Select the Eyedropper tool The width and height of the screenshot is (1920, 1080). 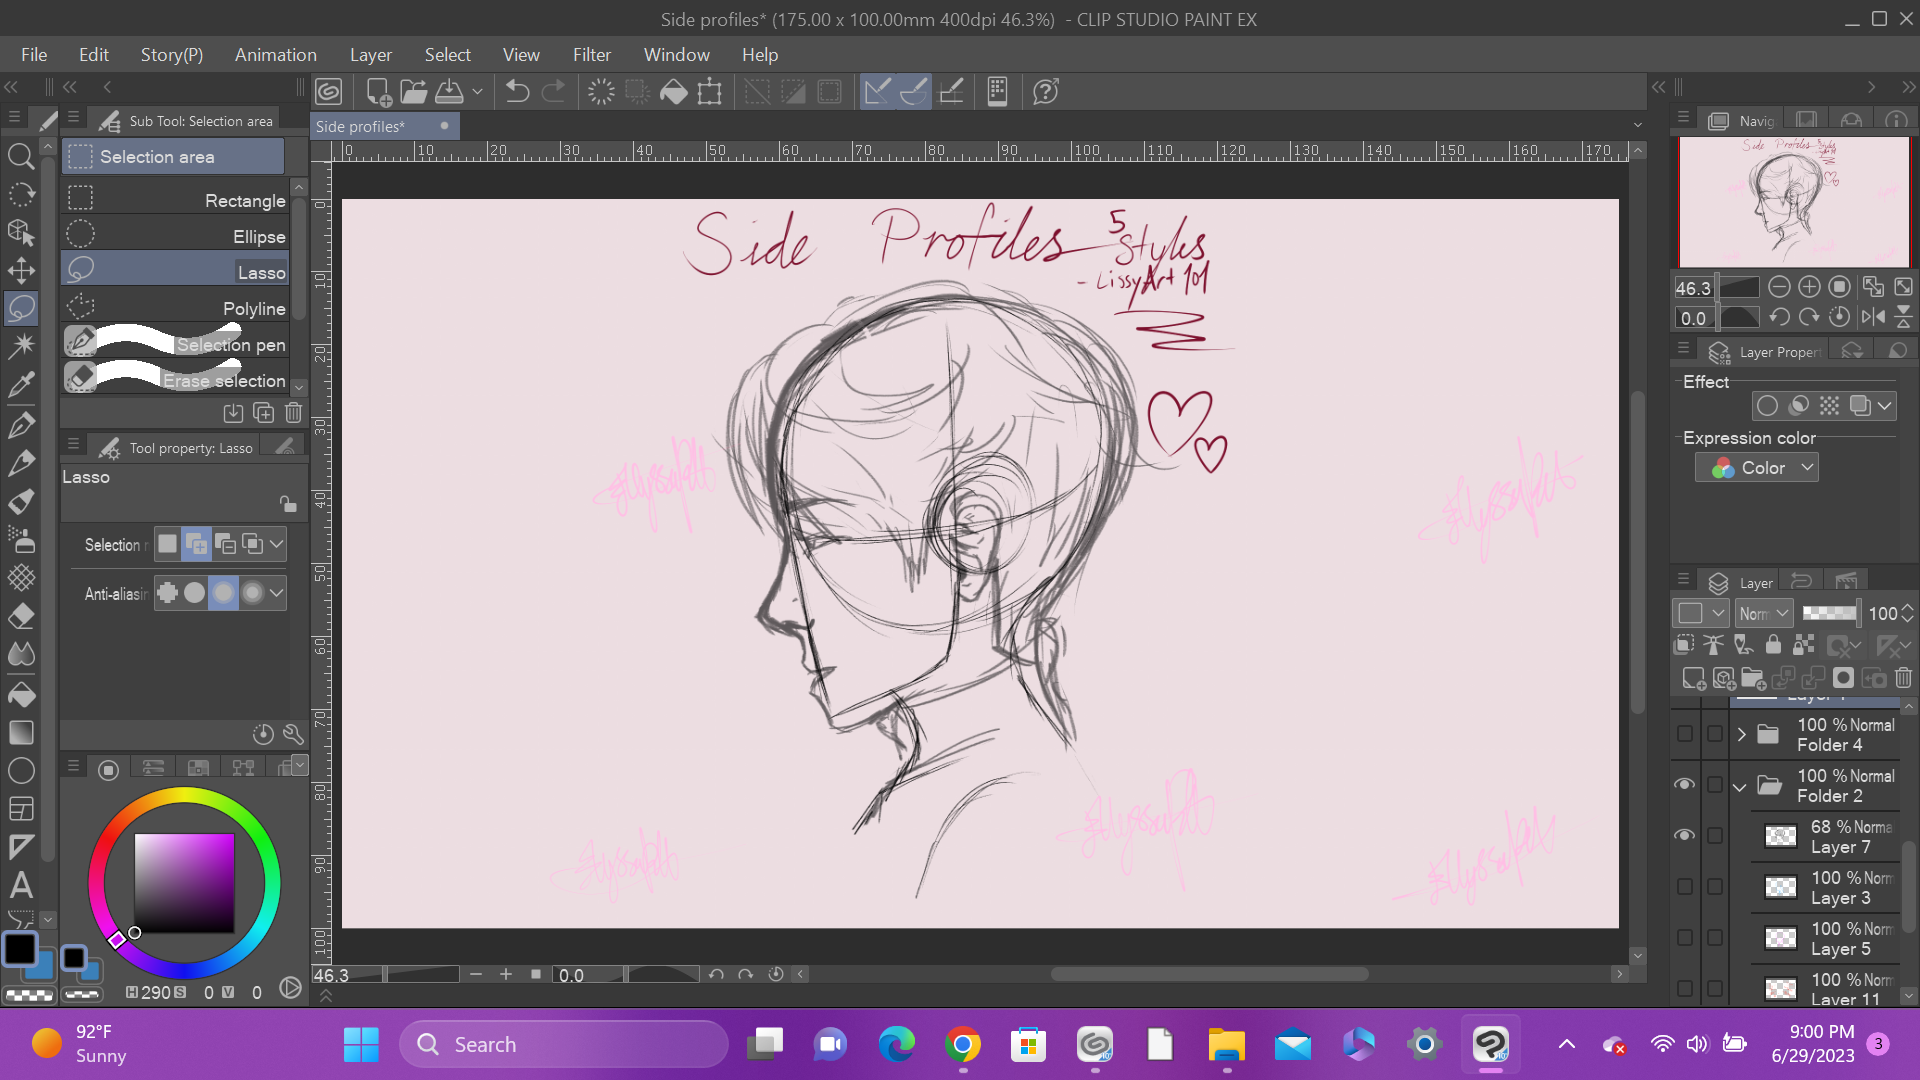tap(21, 385)
